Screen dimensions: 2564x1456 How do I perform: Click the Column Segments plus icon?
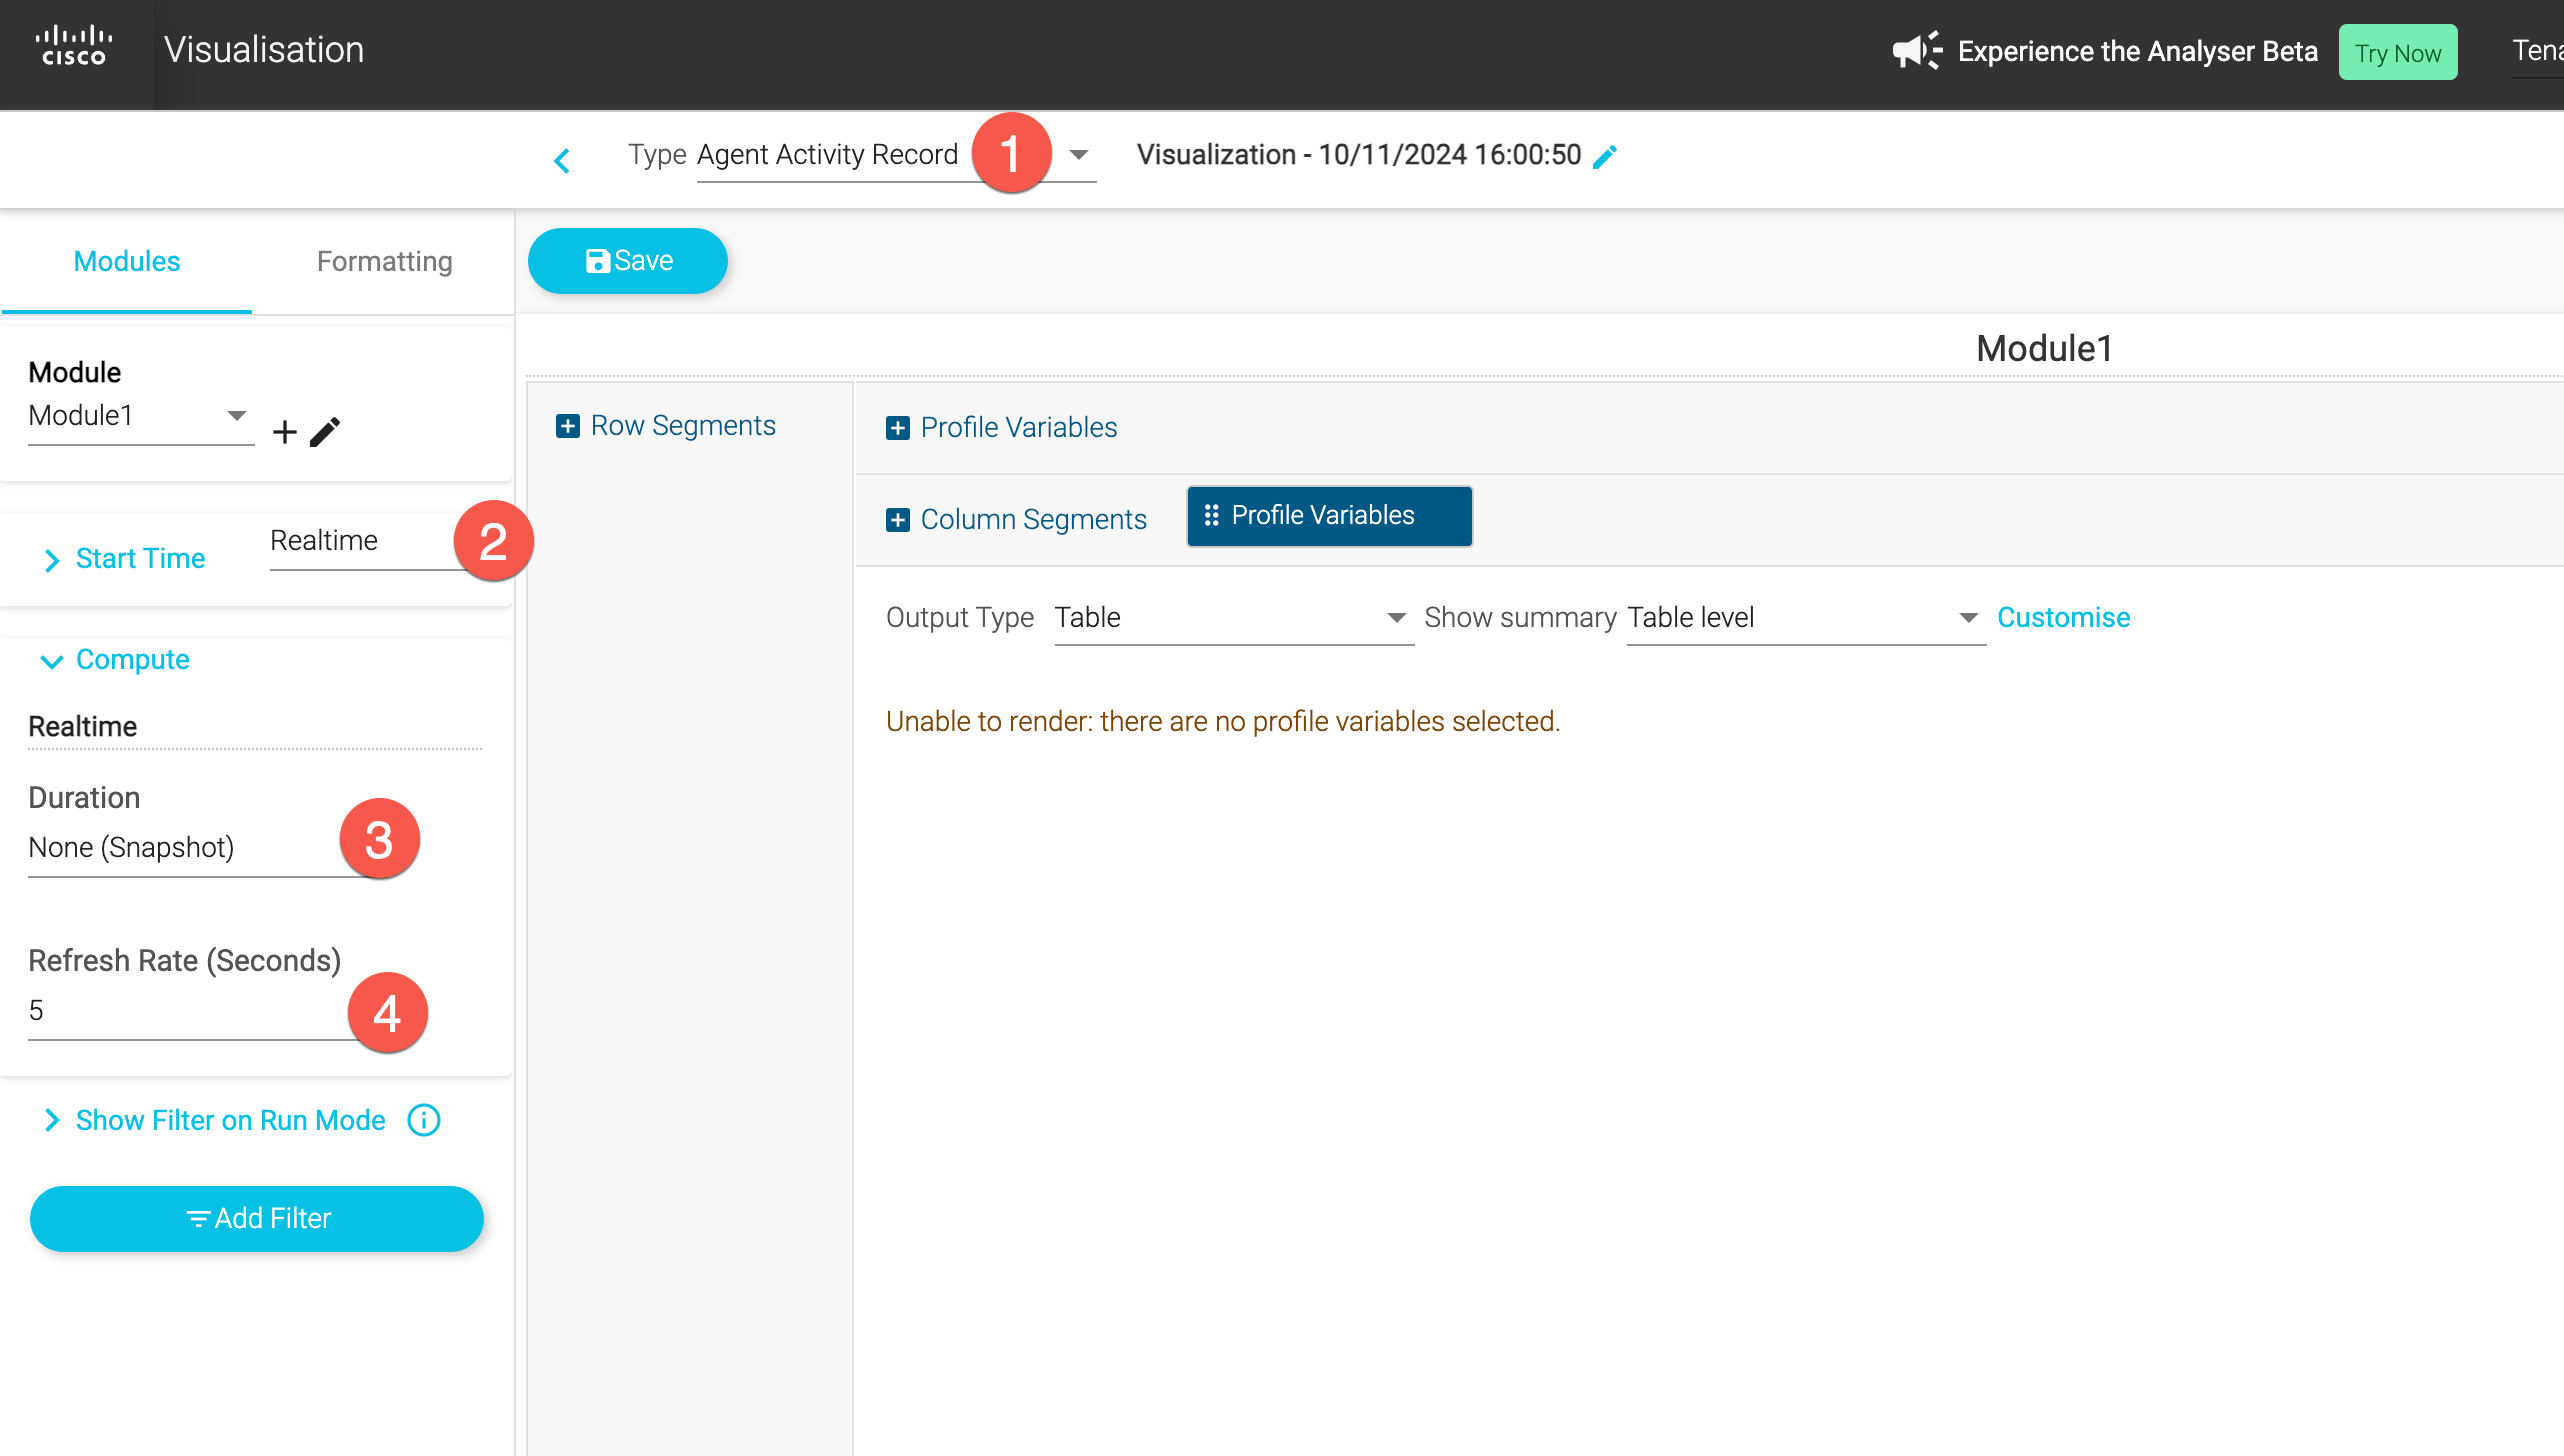897,520
